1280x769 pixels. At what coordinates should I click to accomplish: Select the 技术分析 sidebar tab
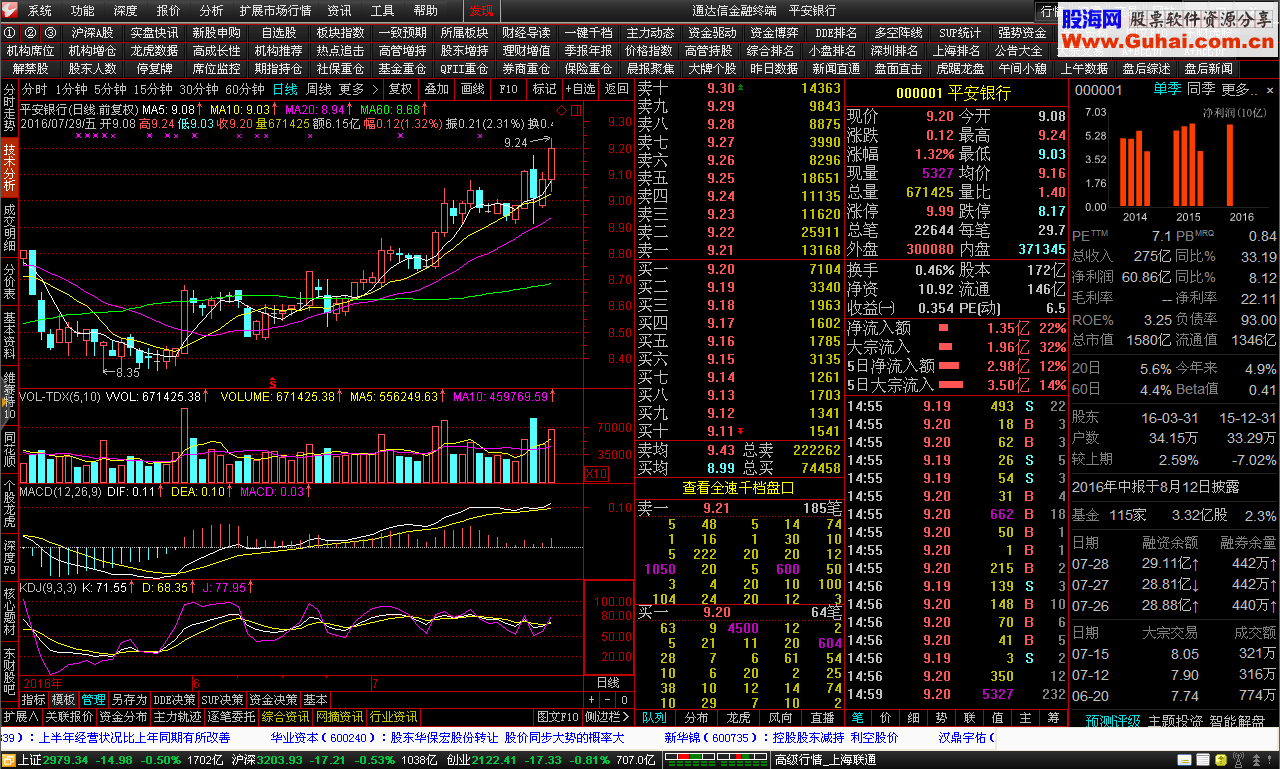click(x=9, y=166)
